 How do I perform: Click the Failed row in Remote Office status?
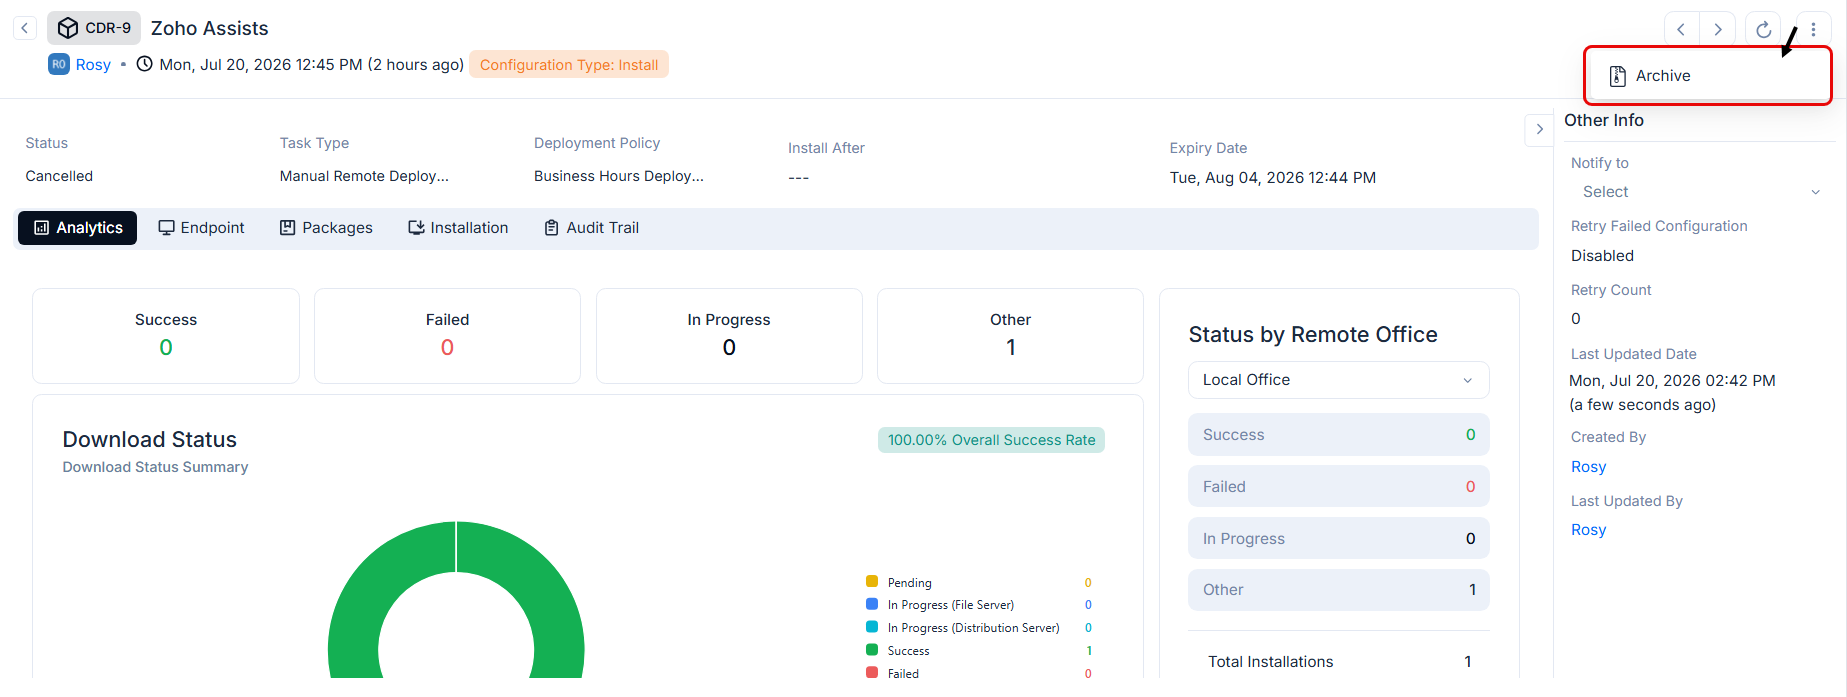click(x=1338, y=487)
